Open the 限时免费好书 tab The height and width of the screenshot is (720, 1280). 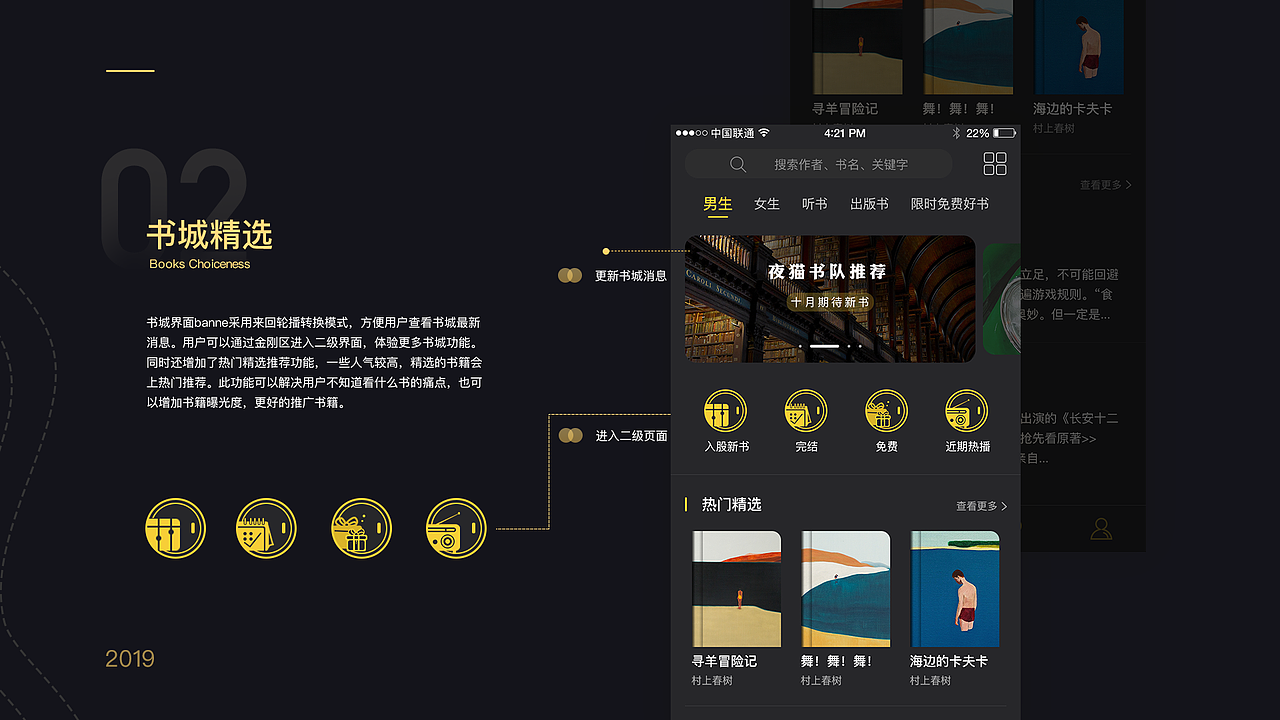(948, 204)
